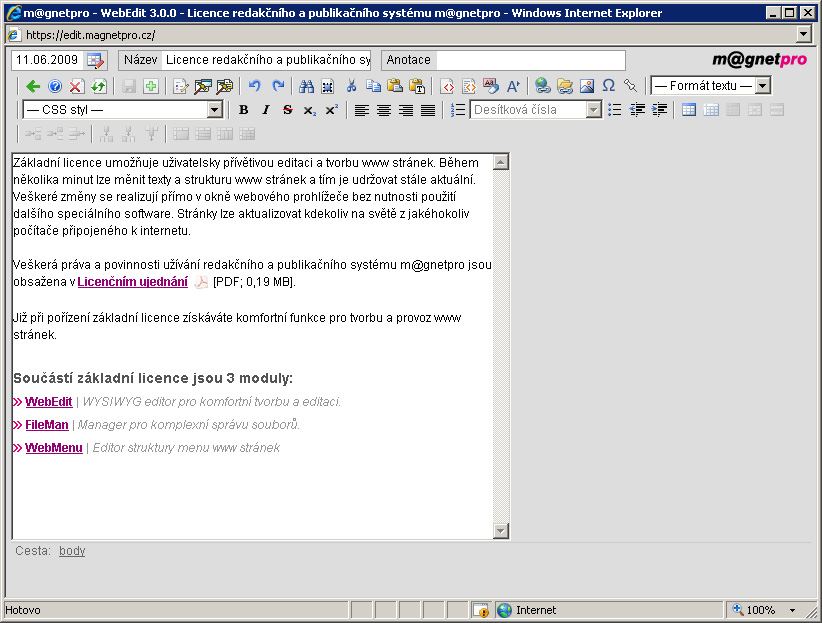Open the CSS styl dropdown
The width and height of the screenshot is (822, 623).
pyautogui.click(x=214, y=110)
